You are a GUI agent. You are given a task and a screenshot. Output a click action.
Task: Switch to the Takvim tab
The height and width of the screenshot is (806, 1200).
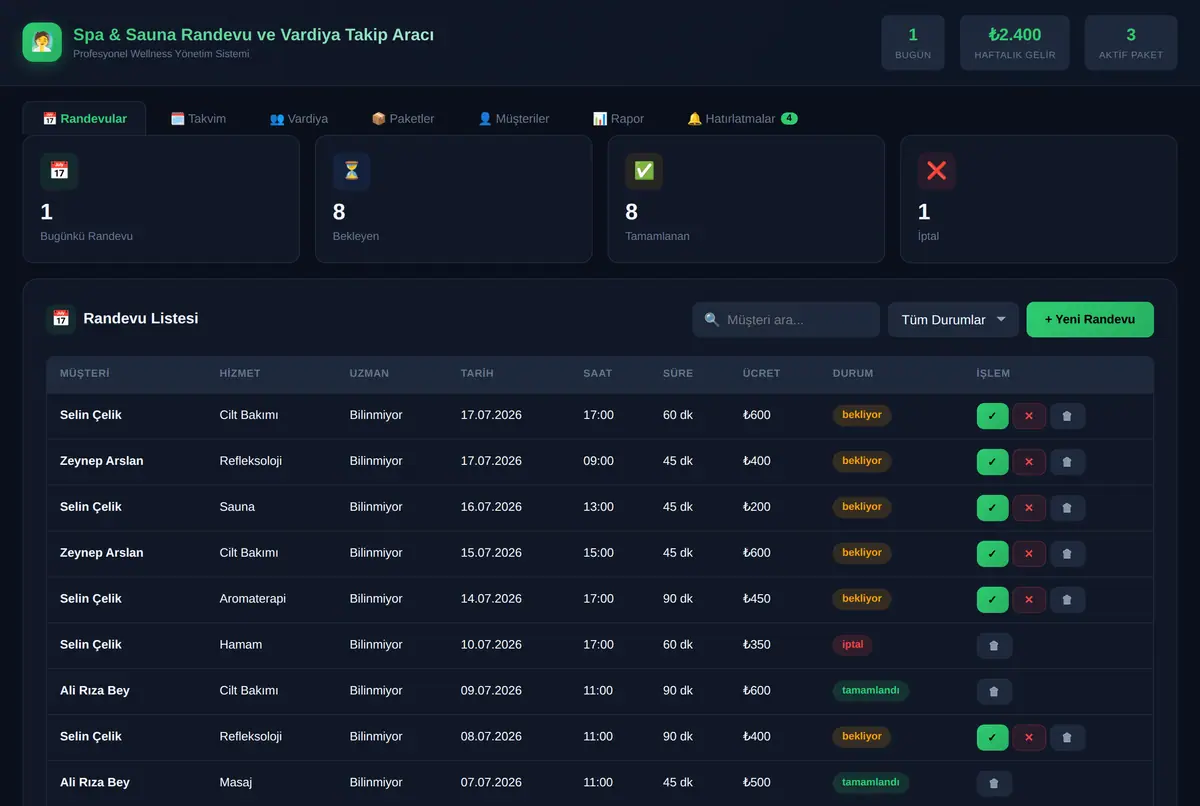(x=198, y=118)
